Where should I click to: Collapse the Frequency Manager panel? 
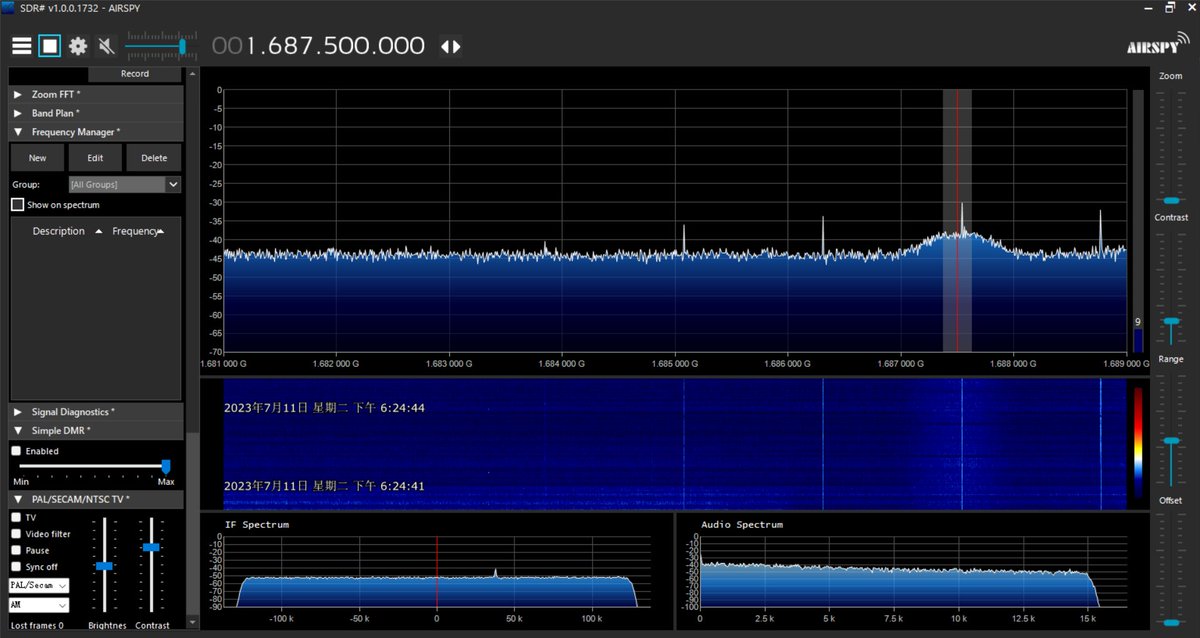96,132
